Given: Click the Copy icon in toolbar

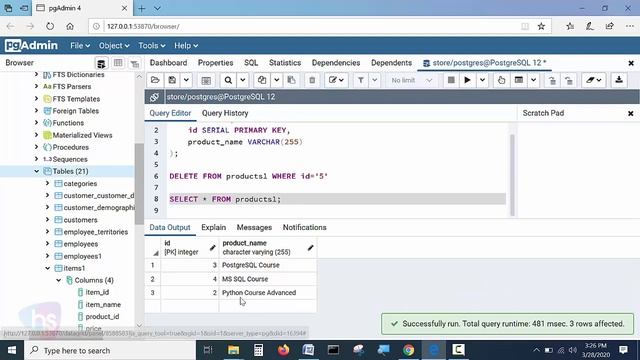Looking at the screenshot, I should coord(262,80).
